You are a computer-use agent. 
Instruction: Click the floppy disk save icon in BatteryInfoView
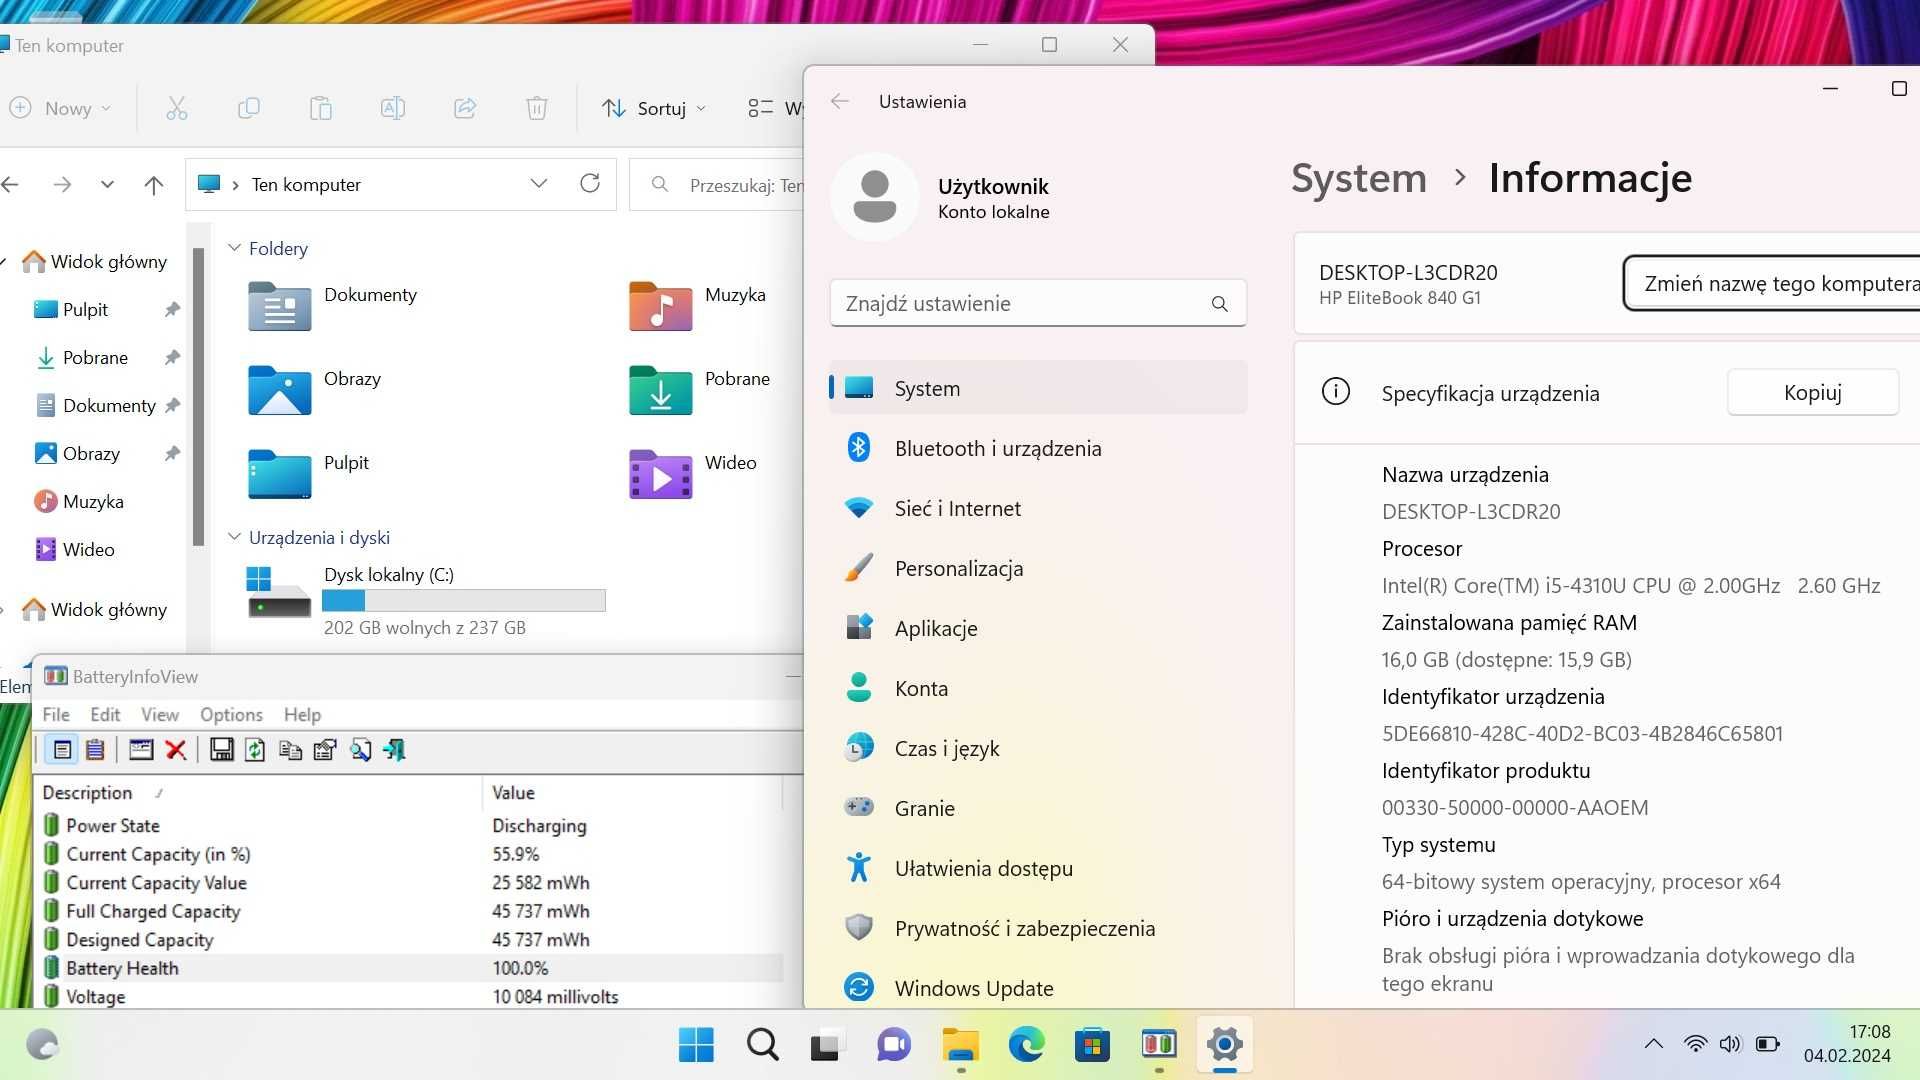222,750
